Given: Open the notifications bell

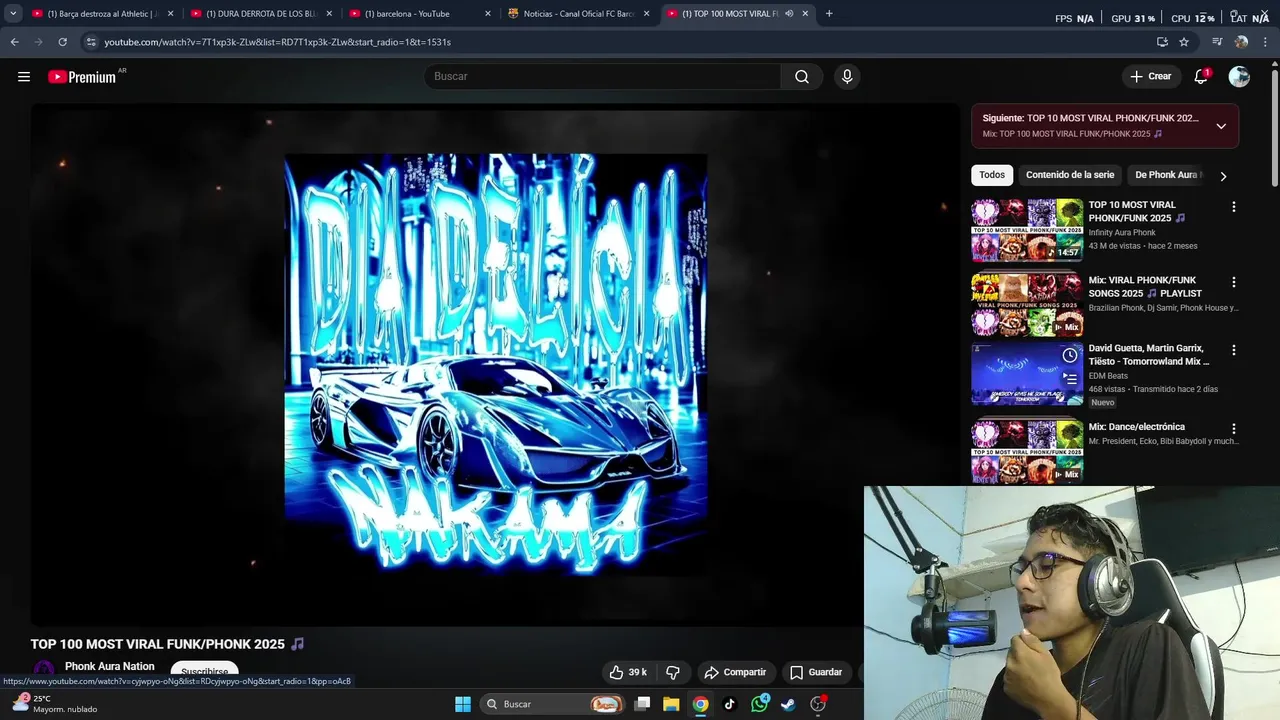Looking at the screenshot, I should click(1201, 77).
